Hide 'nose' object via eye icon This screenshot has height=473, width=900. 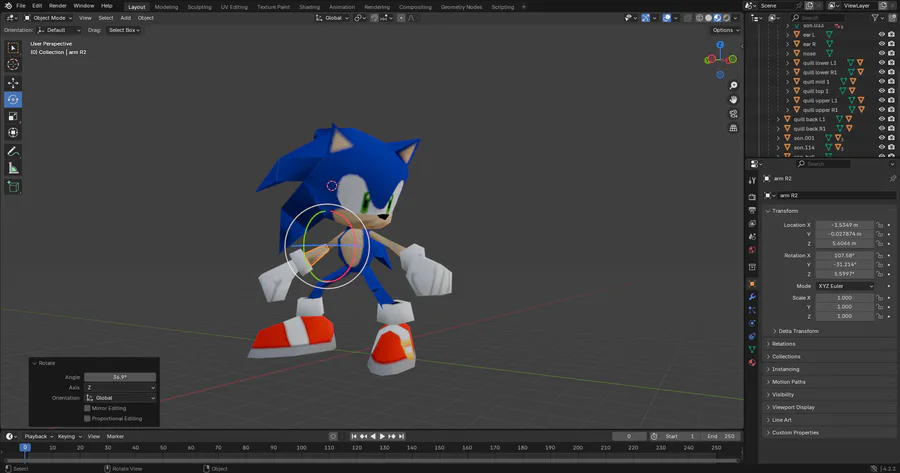coord(882,53)
